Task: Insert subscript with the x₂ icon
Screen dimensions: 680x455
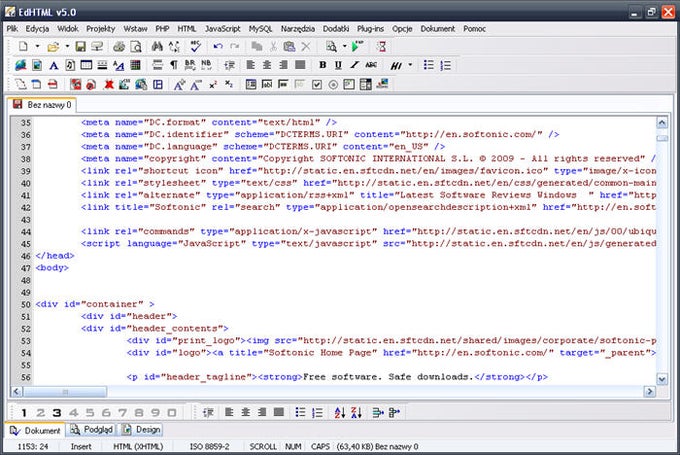Action: (229, 85)
